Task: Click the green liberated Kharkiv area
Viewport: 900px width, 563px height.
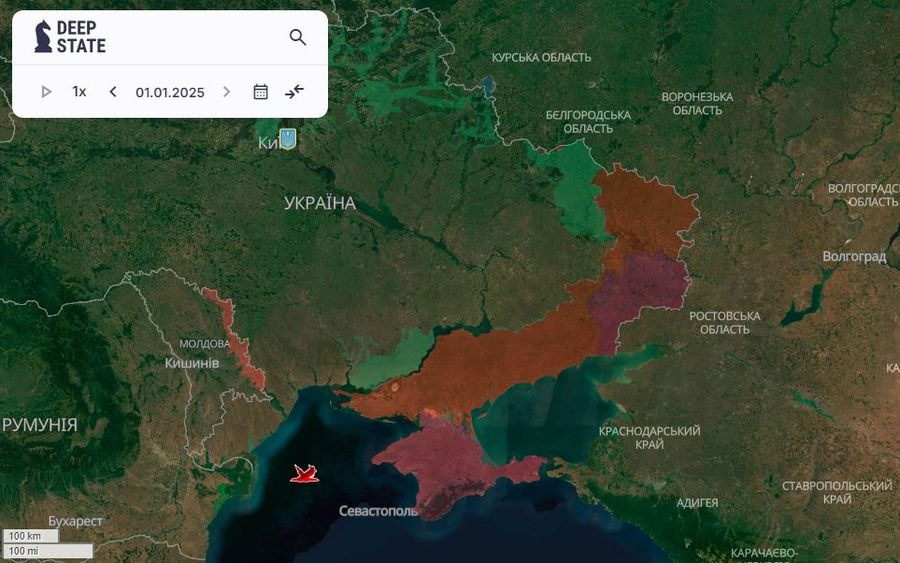Action: tap(577, 189)
